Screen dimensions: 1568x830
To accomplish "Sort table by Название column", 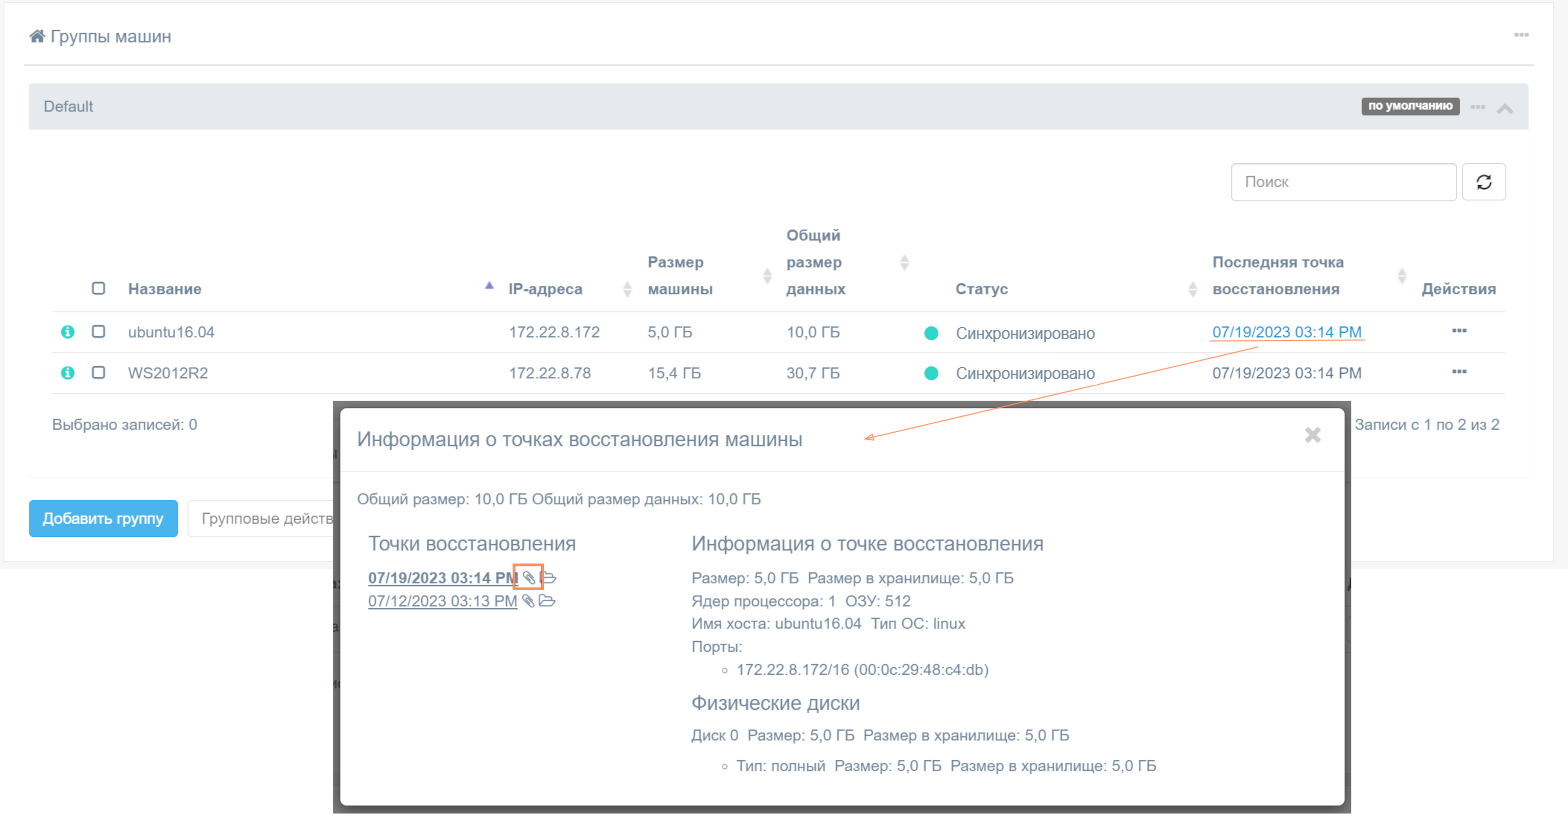I will 165,289.
